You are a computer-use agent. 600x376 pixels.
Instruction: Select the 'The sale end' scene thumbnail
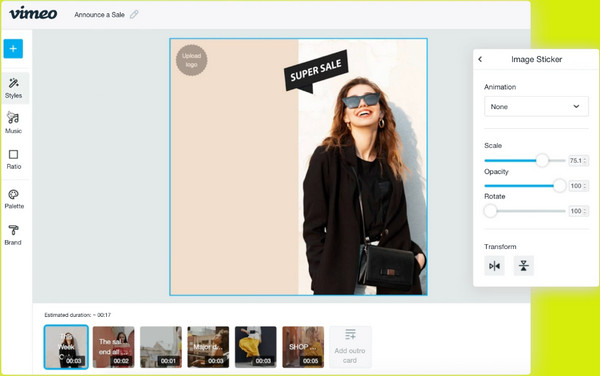[114, 347]
